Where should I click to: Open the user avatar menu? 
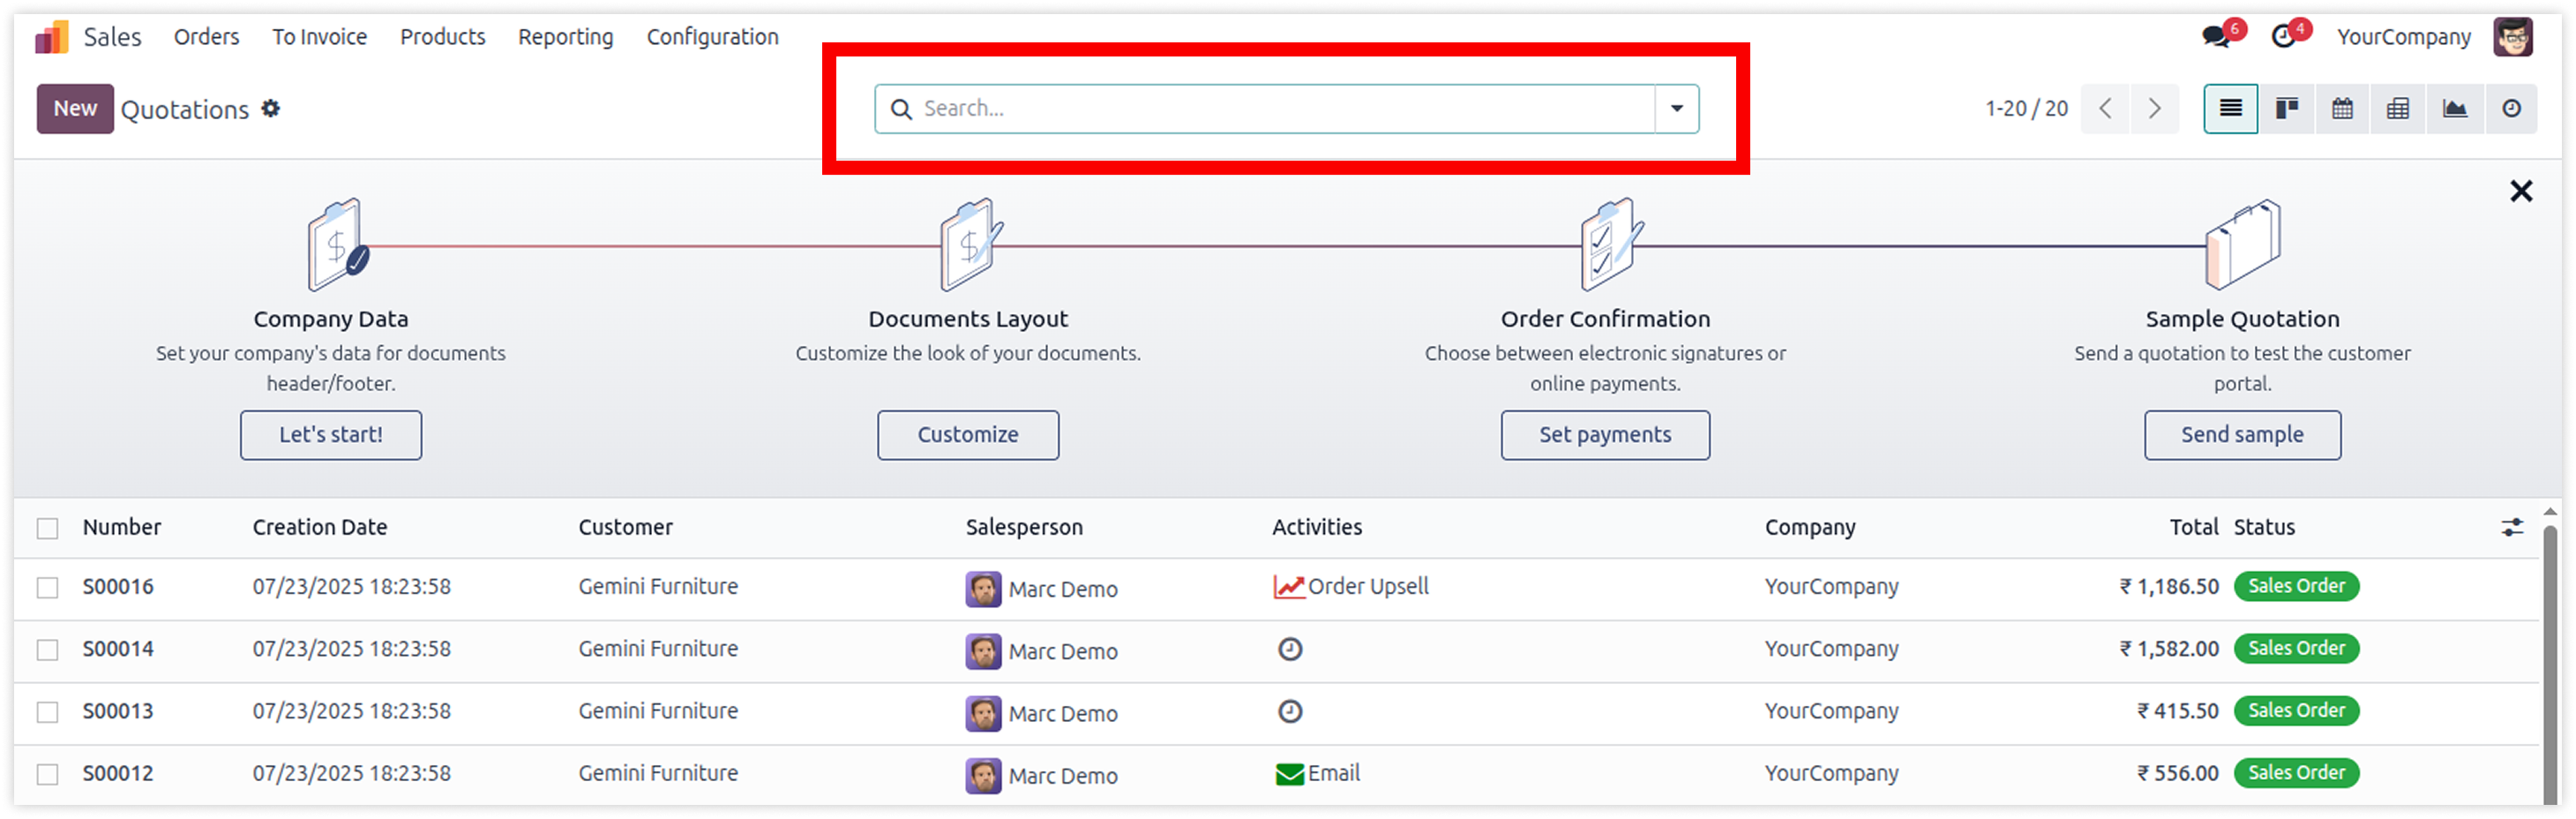point(2512,37)
